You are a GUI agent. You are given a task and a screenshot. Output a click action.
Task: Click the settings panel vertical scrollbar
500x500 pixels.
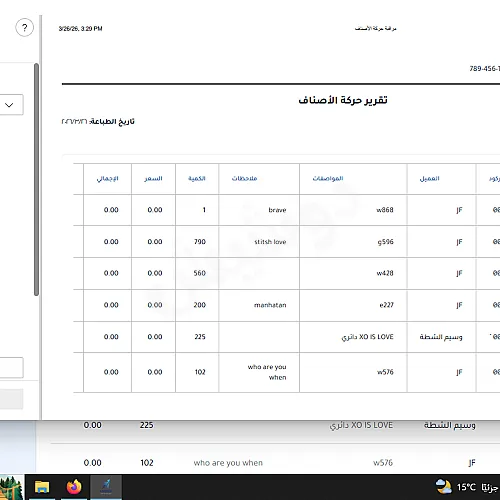[36, 179]
